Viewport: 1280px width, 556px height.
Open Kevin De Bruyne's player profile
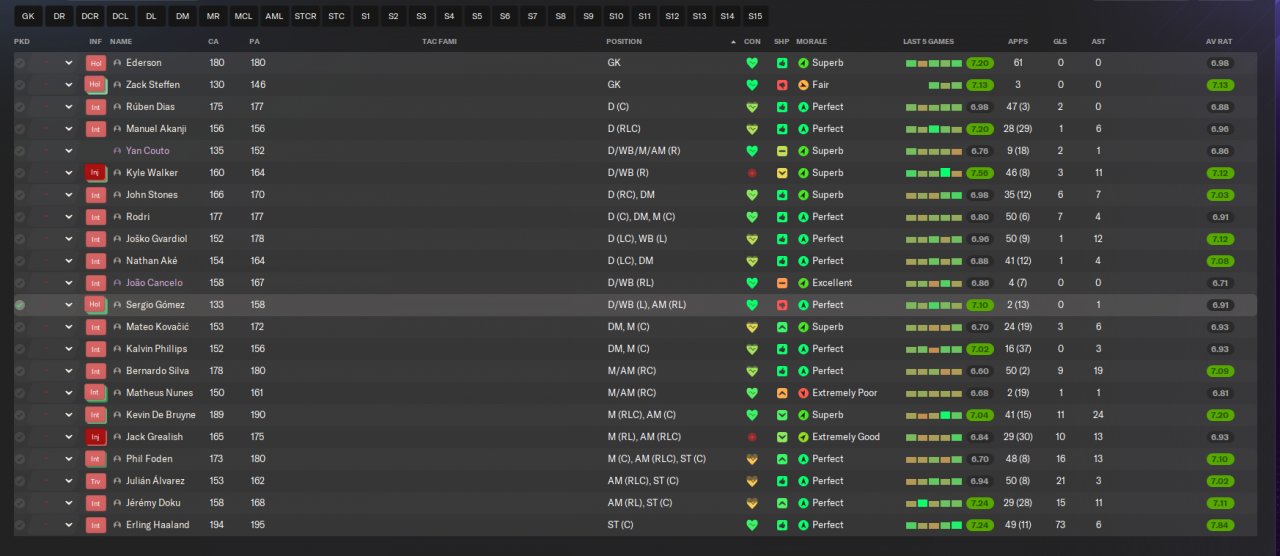click(161, 415)
